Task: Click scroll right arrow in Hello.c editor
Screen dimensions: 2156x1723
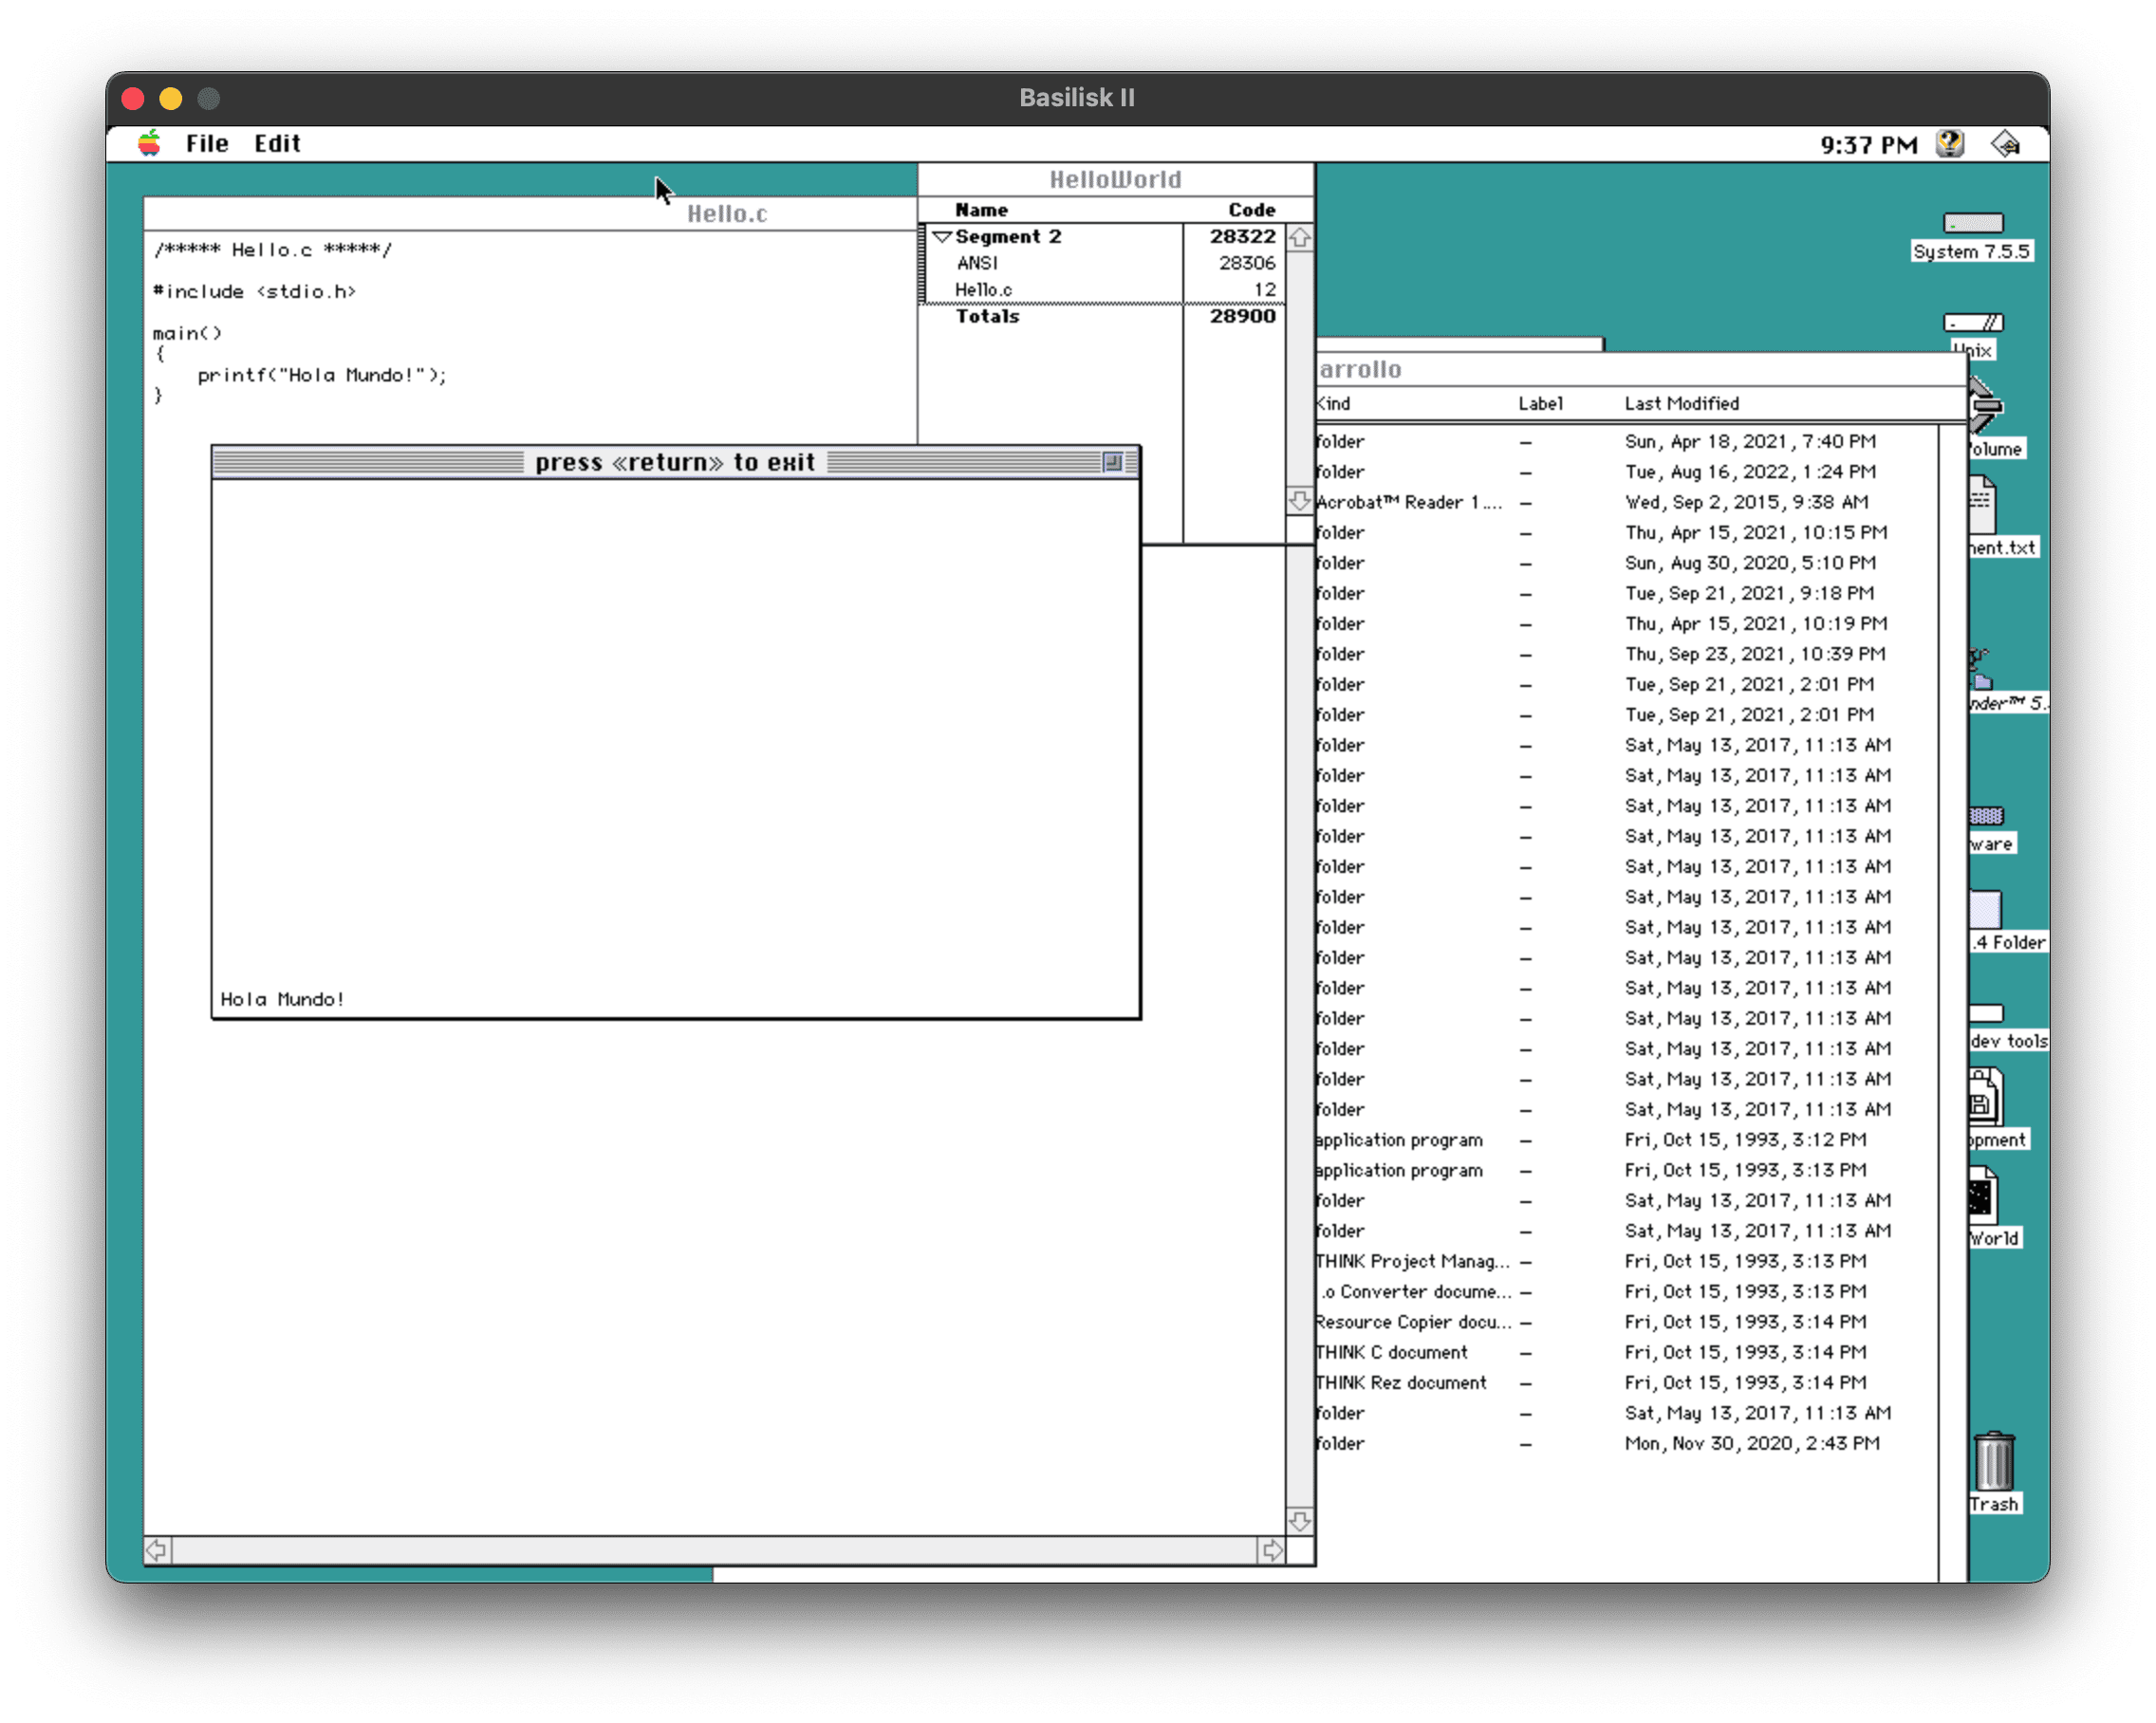Action: pos(1271,1550)
